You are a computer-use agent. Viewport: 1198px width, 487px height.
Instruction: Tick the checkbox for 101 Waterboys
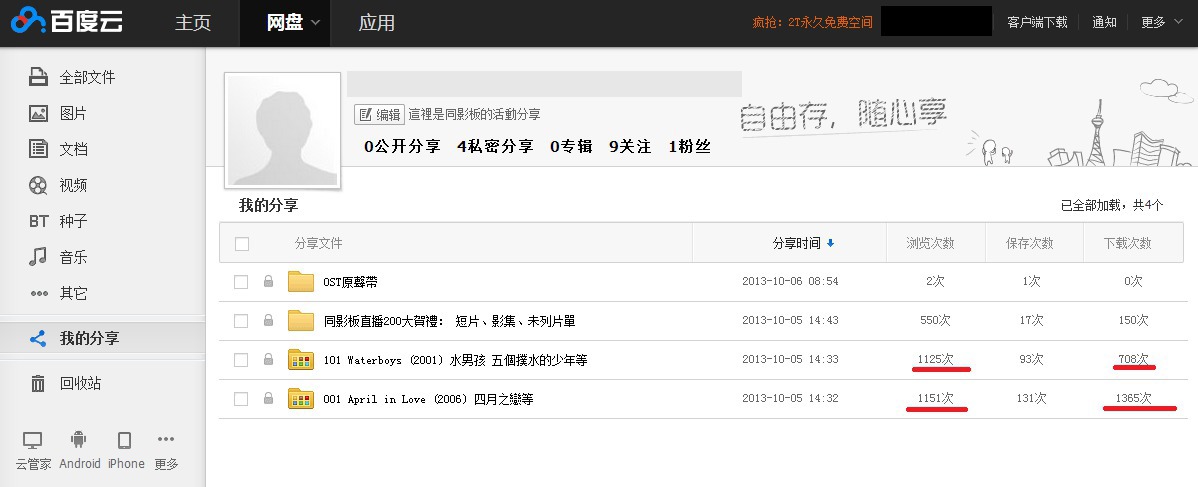coord(241,359)
